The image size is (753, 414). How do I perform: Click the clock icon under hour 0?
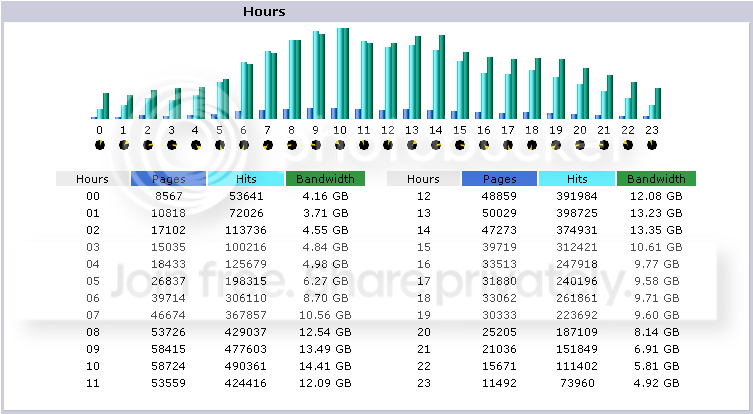[x=99, y=145]
